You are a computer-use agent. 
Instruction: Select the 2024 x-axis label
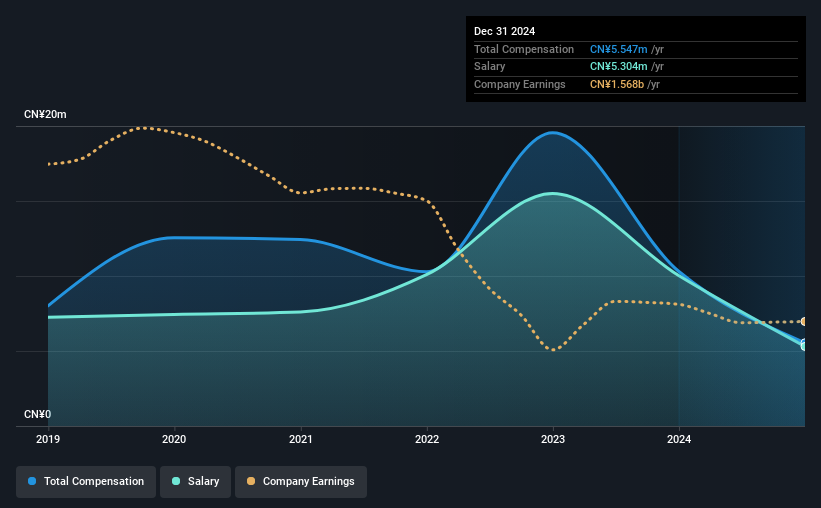tap(679, 439)
